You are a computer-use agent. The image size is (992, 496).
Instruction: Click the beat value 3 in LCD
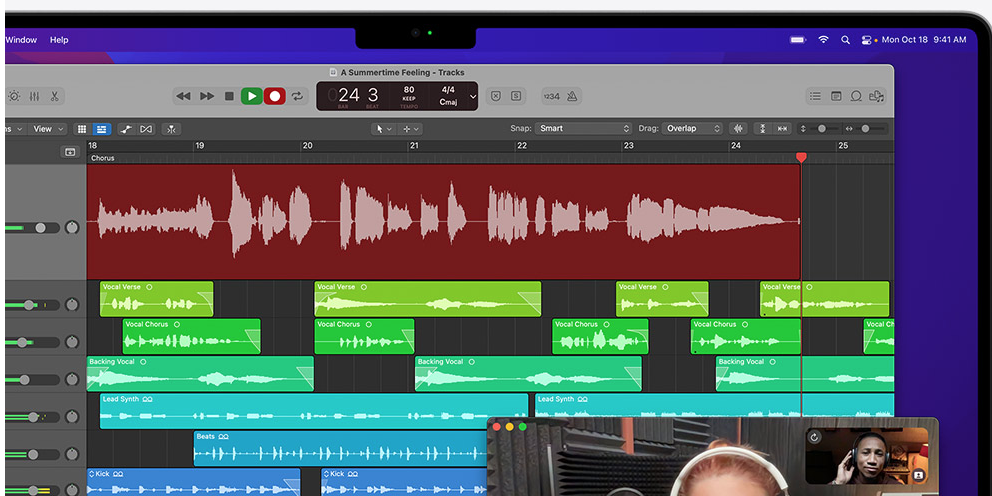(x=373, y=96)
